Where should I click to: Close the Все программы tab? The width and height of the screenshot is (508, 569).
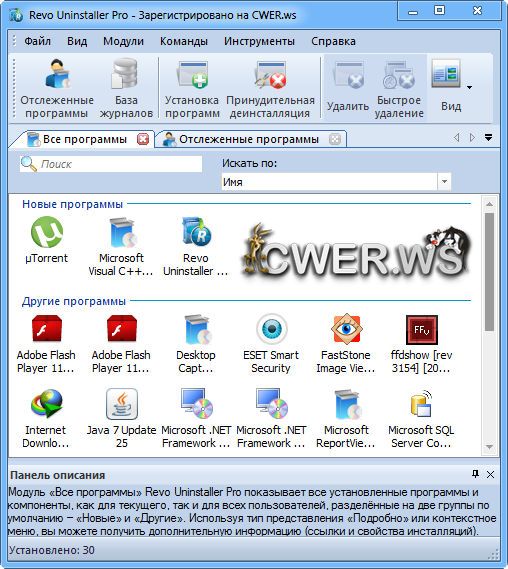143,139
